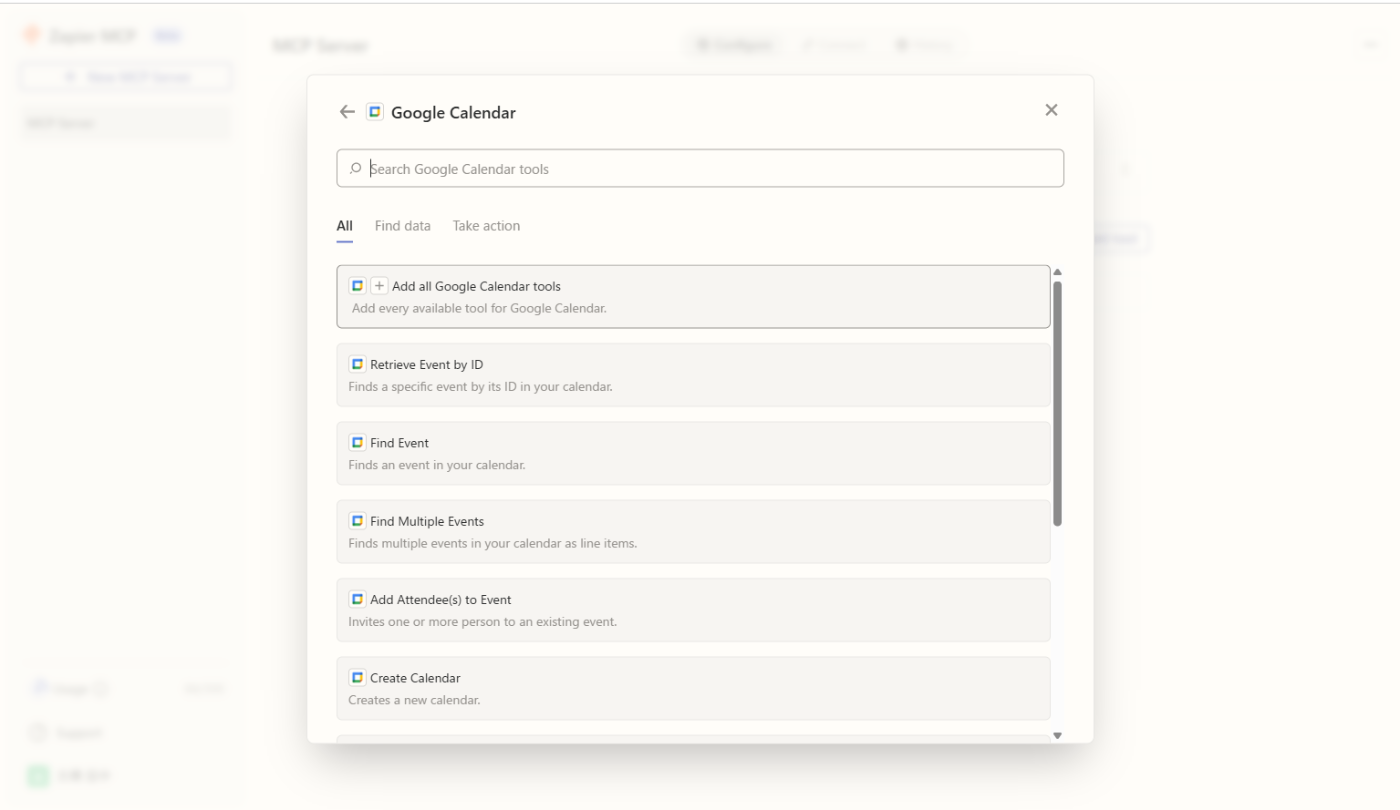Close the Google Calendar dialog
This screenshot has height=810, width=1400.
pyautogui.click(x=1051, y=110)
